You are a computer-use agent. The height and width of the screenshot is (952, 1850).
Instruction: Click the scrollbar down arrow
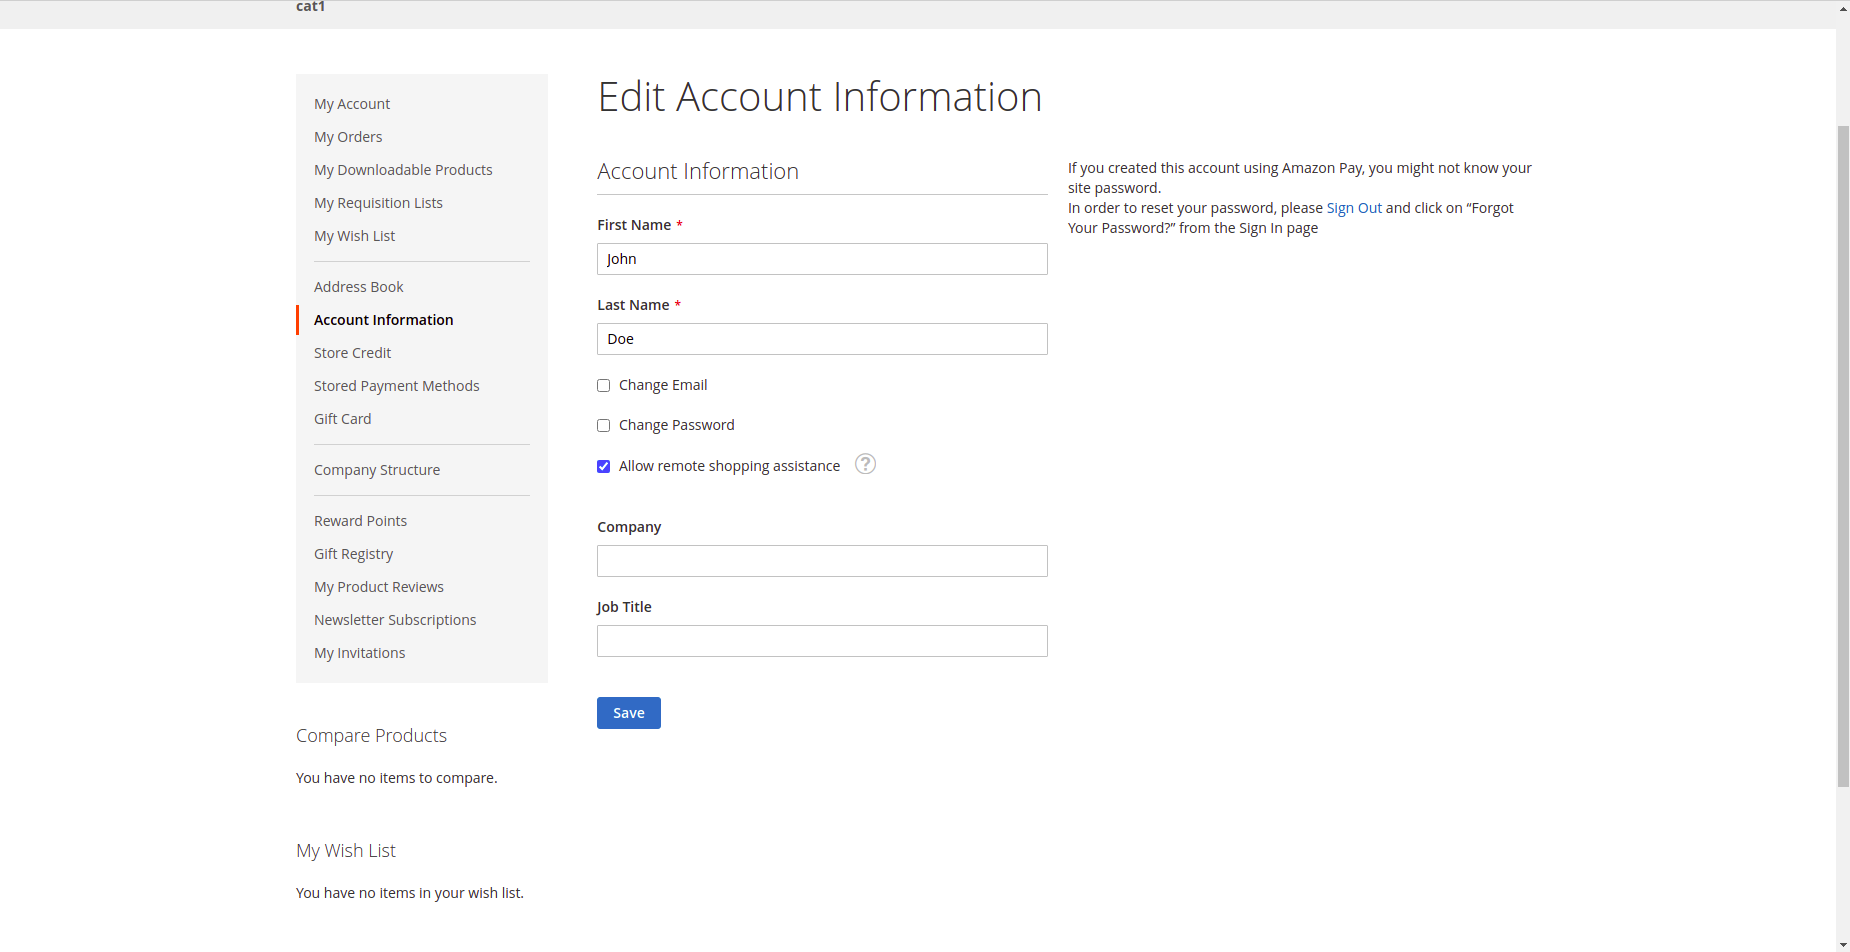pyautogui.click(x=1843, y=945)
